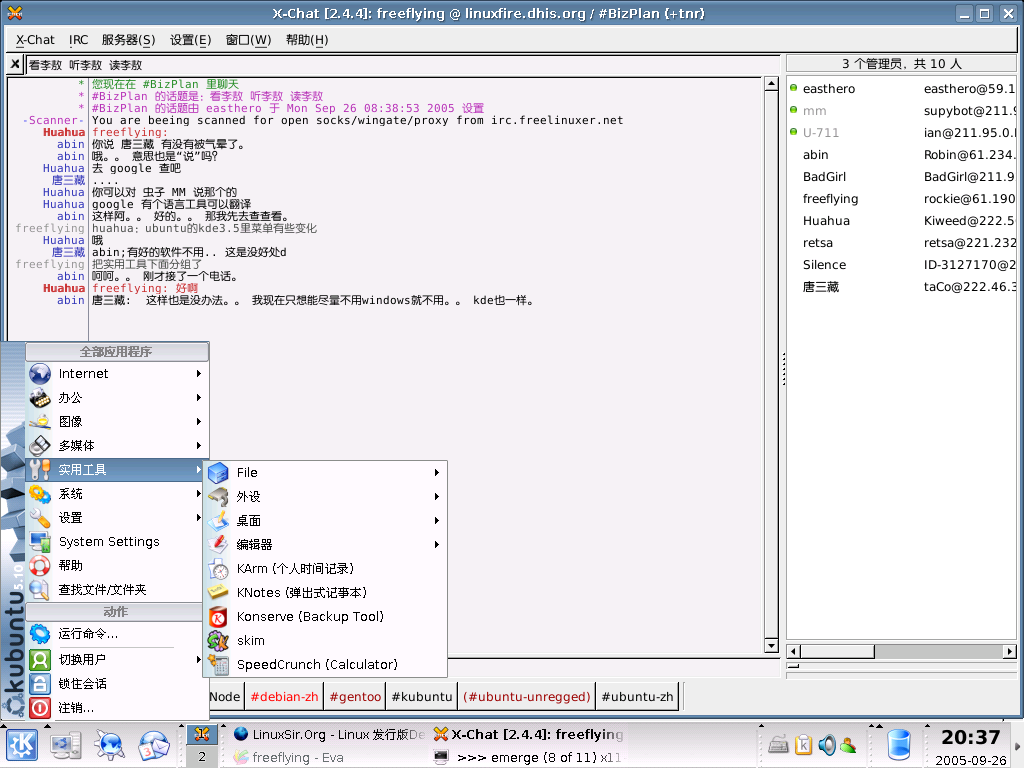Click the computer desktop icon on panel
The image size is (1024, 768).
[x=66, y=745]
